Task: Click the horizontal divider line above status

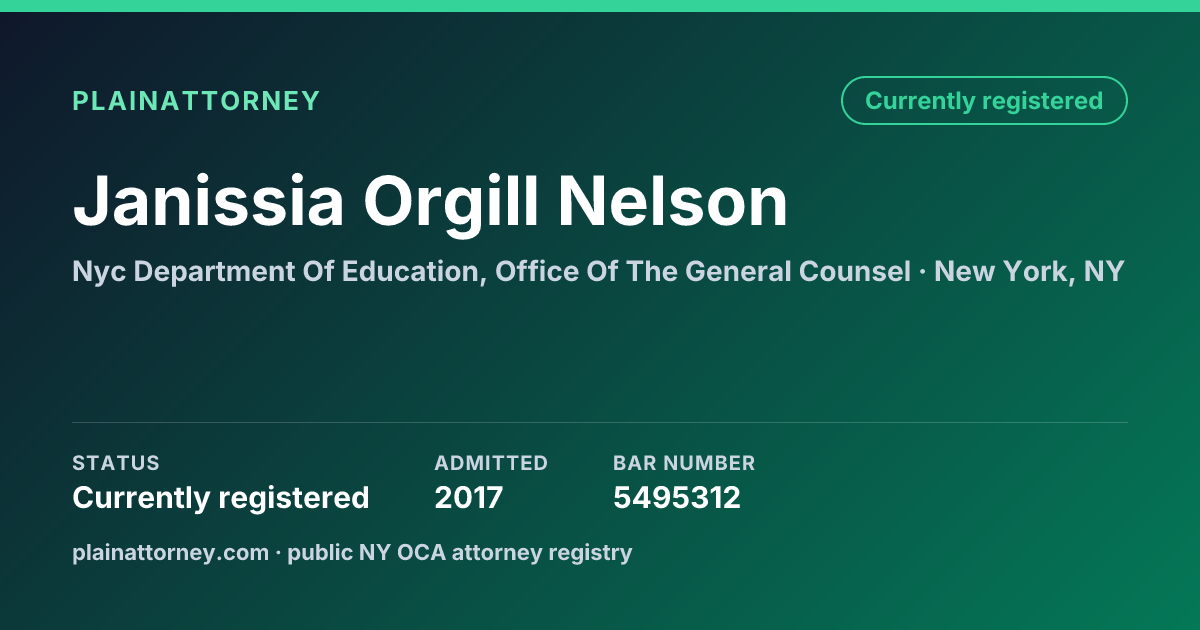Action: (x=600, y=422)
